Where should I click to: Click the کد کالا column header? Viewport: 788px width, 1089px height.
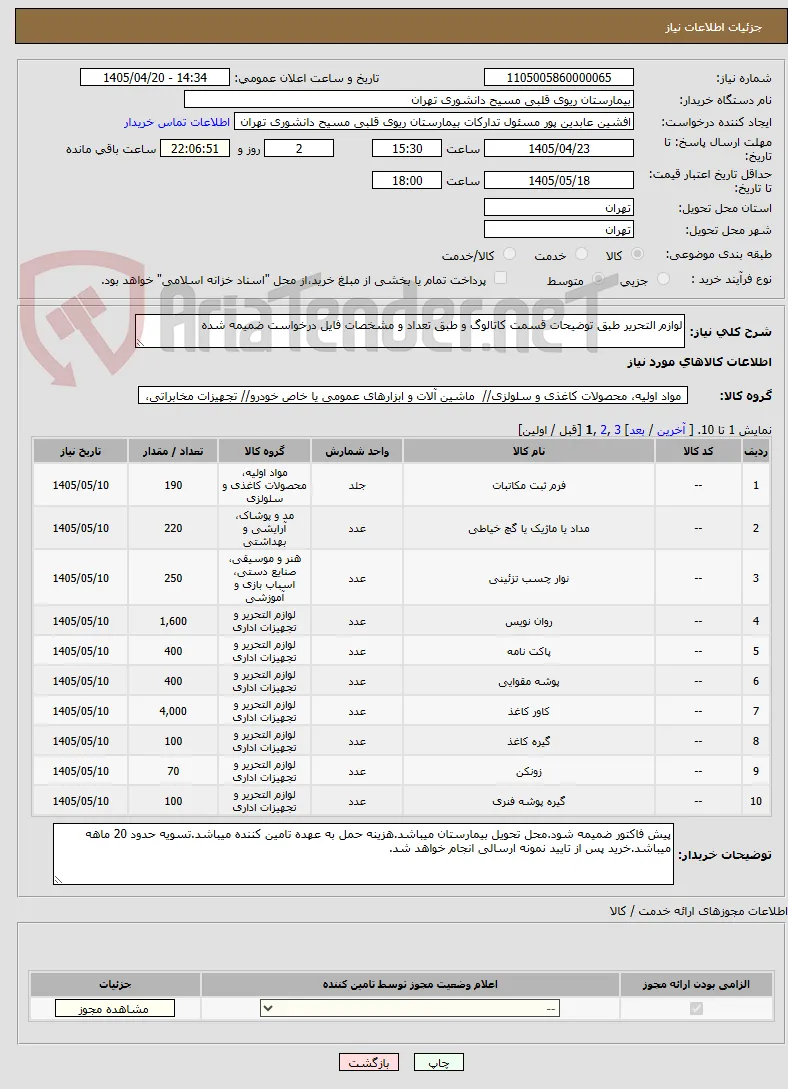coord(698,451)
